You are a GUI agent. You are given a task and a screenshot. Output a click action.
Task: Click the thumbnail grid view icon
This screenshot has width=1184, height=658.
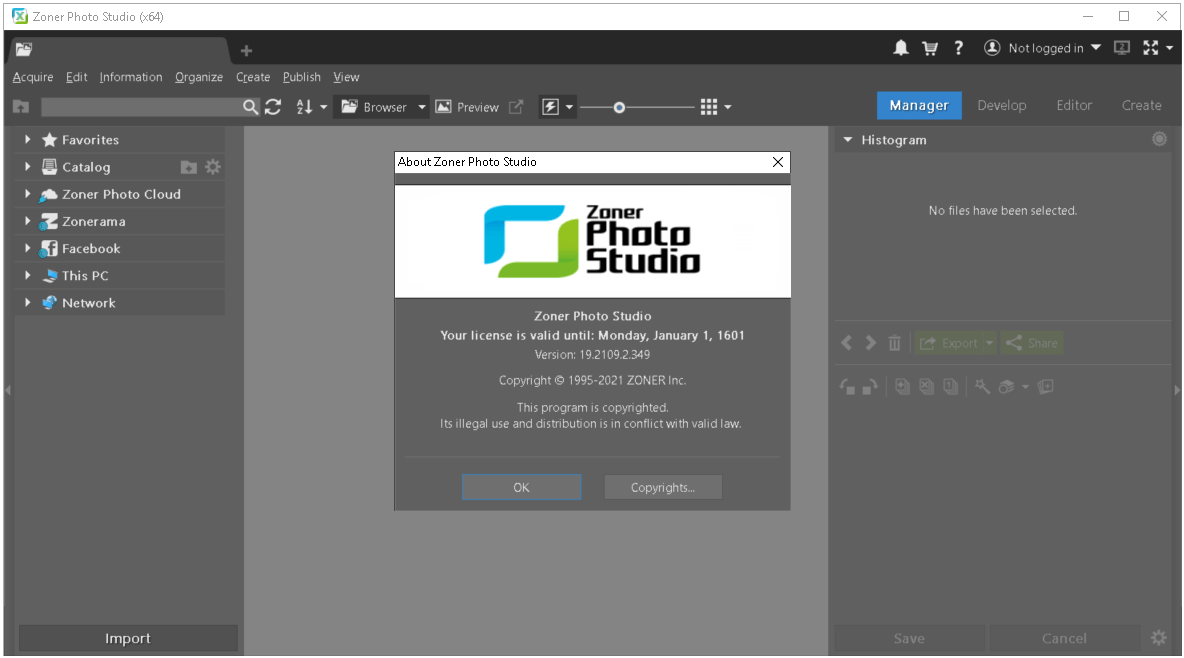708,107
